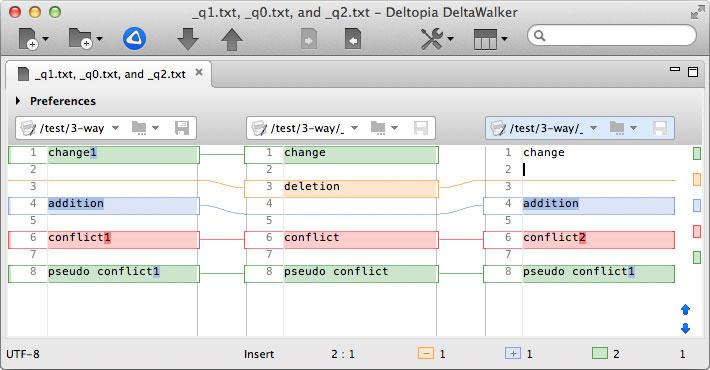710x370 pixels.
Task: Click the lower green overview marker
Action: click(697, 257)
